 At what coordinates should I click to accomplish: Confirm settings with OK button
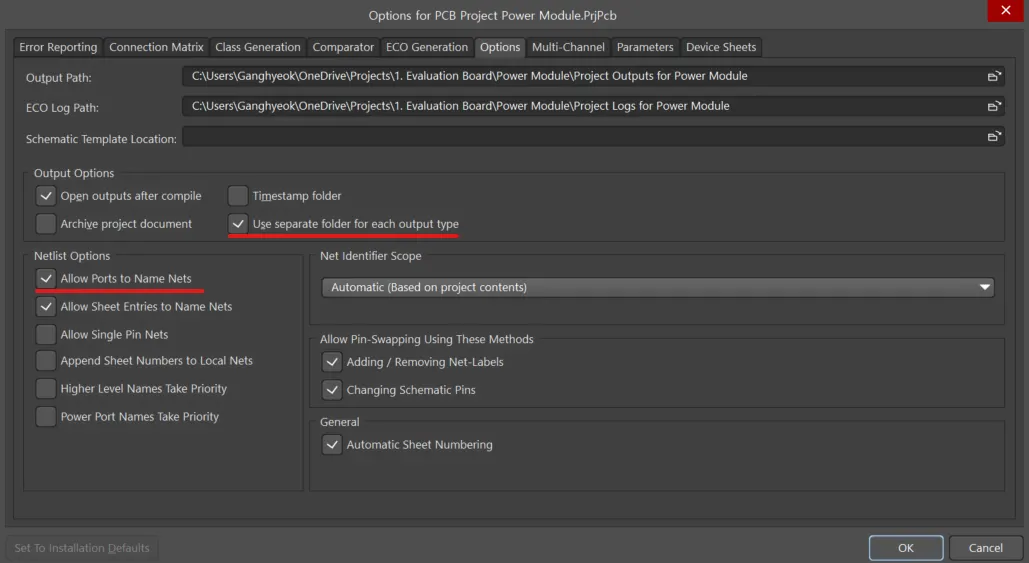[x=906, y=548]
